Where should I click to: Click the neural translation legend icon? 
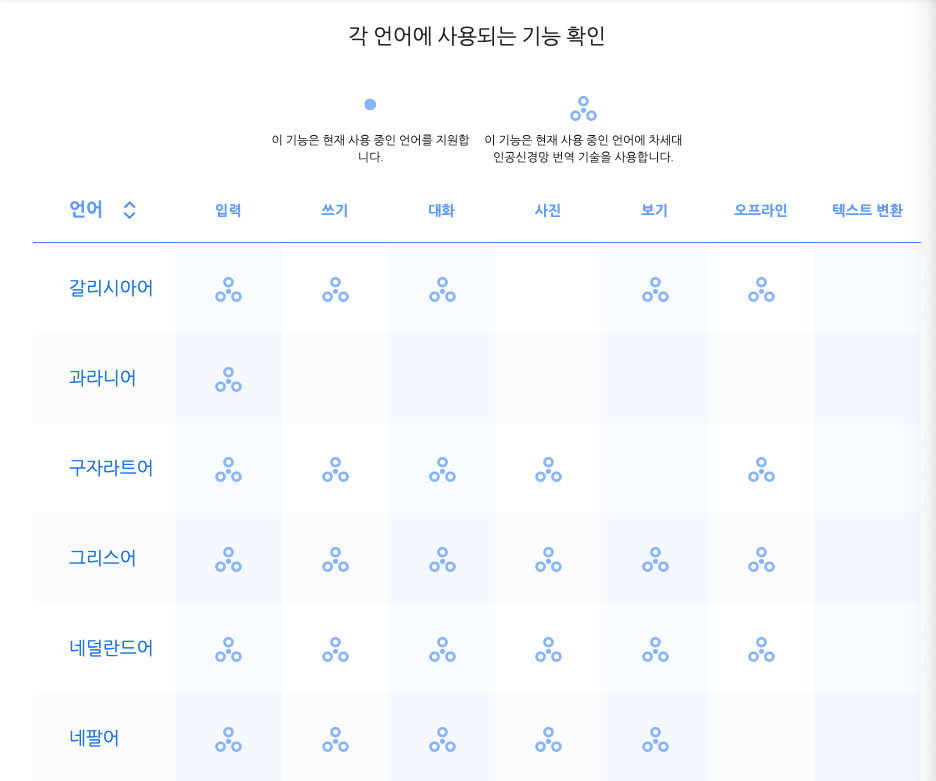click(583, 109)
